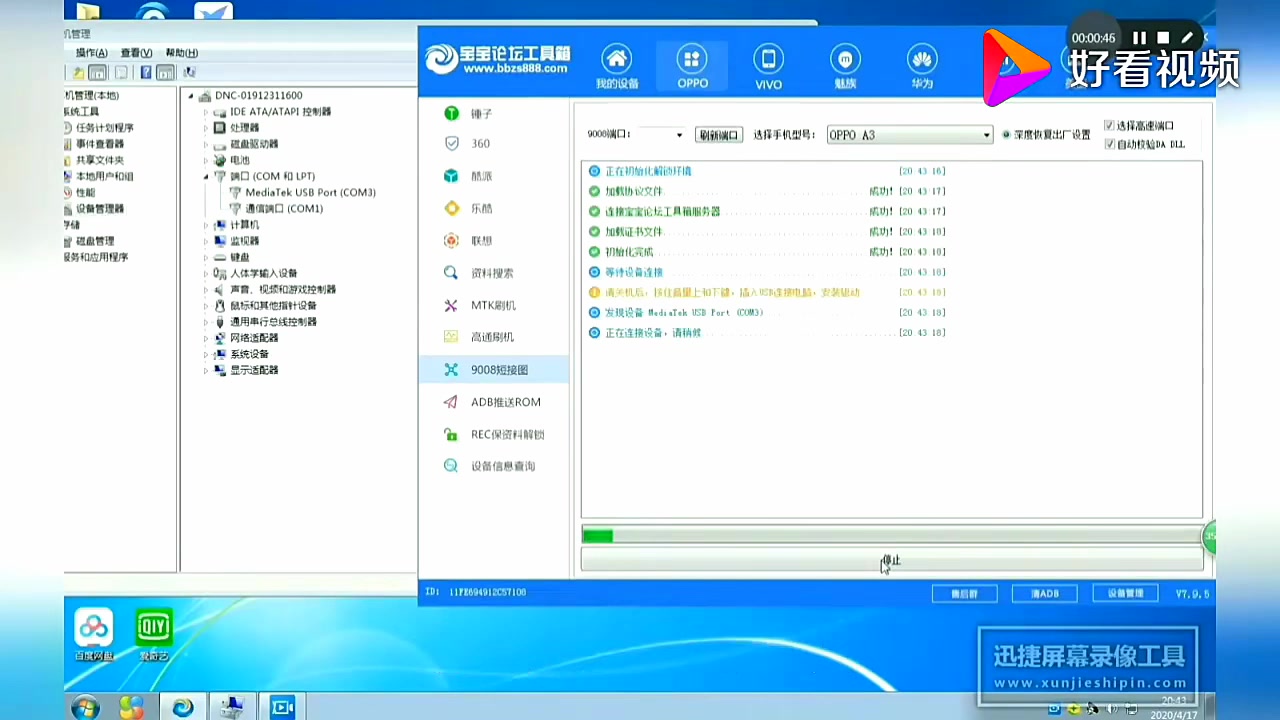Select 事件查看器 in left console tree
1280x720 pixels.
click(x=93, y=144)
